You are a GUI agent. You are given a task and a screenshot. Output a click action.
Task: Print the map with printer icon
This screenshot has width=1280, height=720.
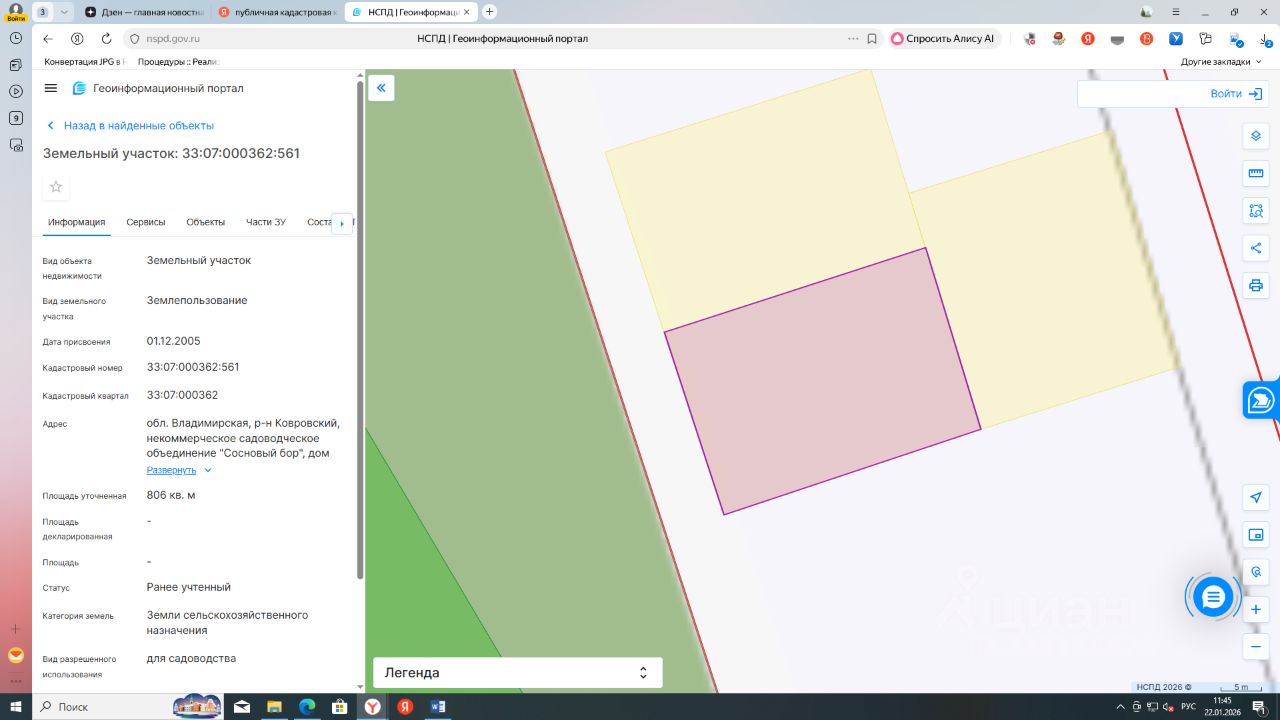[1256, 285]
